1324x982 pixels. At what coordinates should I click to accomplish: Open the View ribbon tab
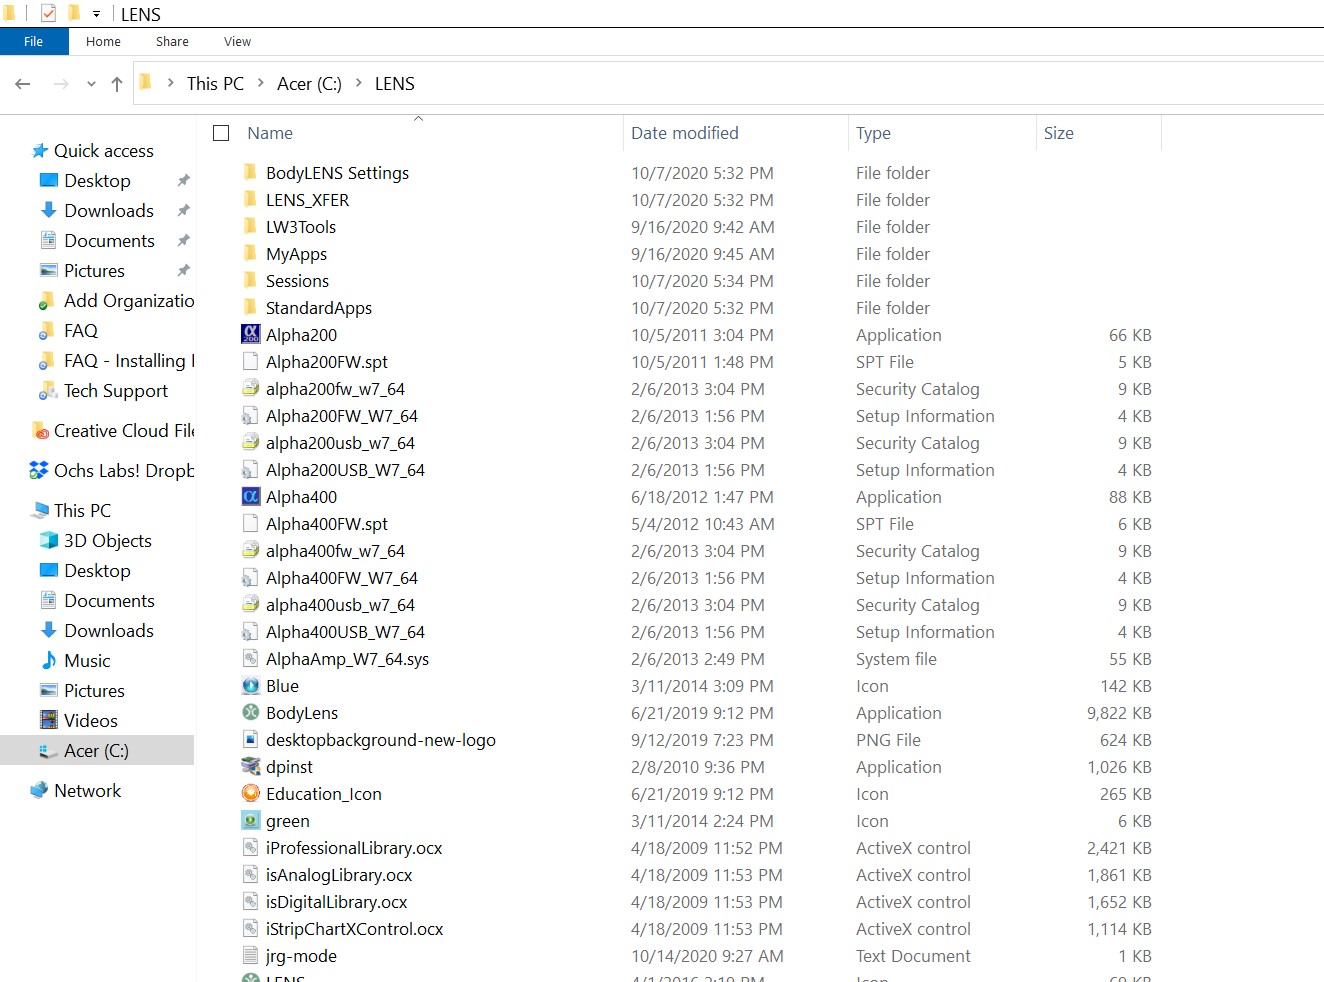237,41
